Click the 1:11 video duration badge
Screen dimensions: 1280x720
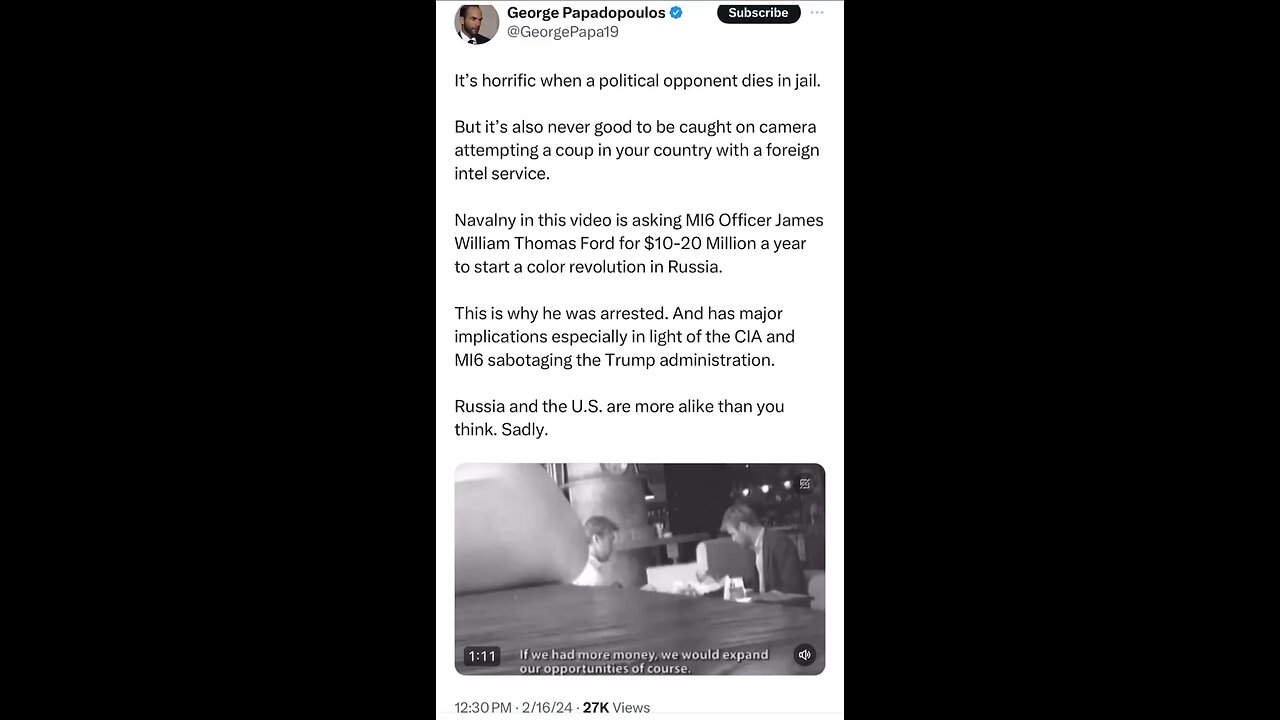[x=482, y=656]
